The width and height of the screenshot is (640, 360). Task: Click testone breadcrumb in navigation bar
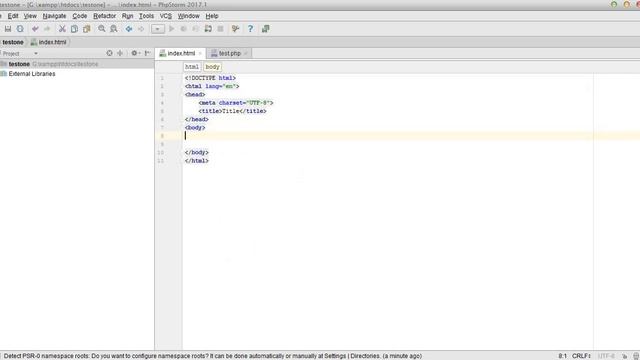tap(13, 42)
